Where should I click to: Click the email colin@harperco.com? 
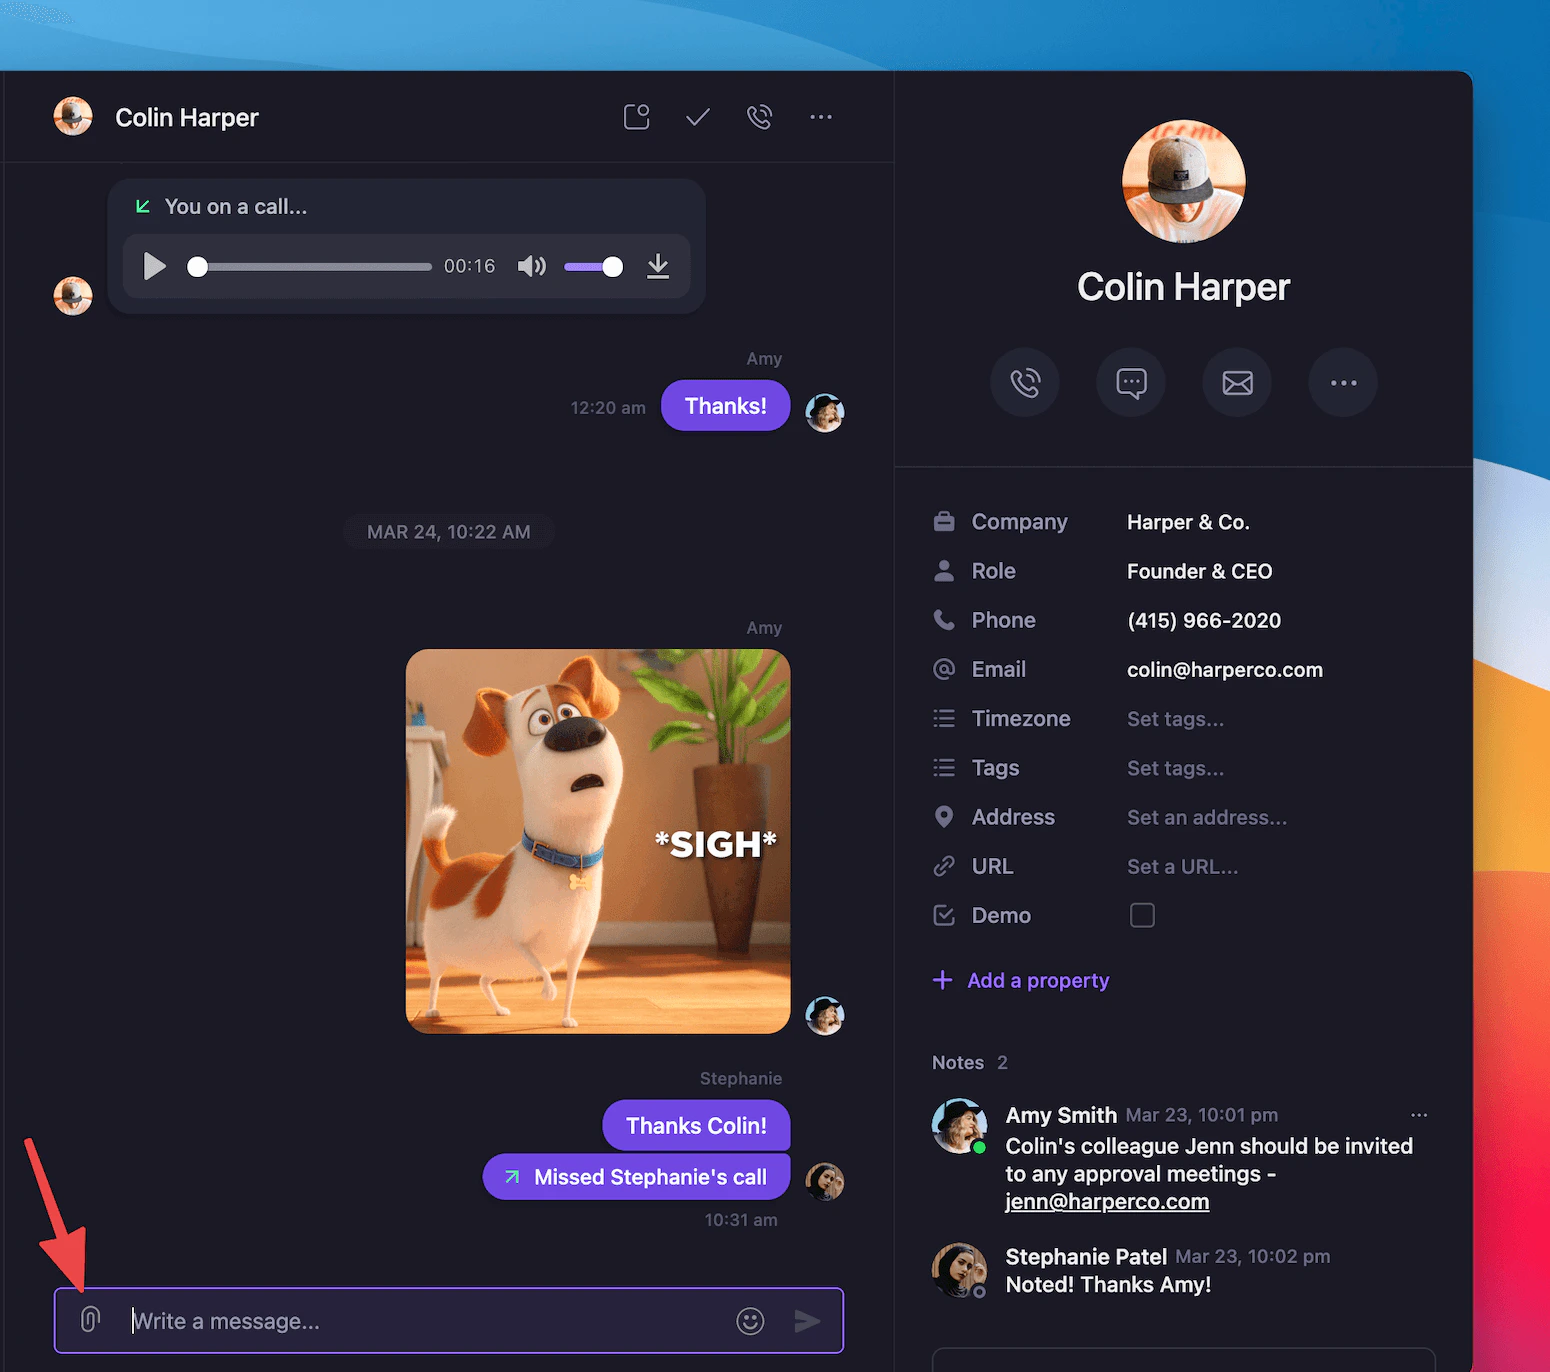click(x=1225, y=670)
